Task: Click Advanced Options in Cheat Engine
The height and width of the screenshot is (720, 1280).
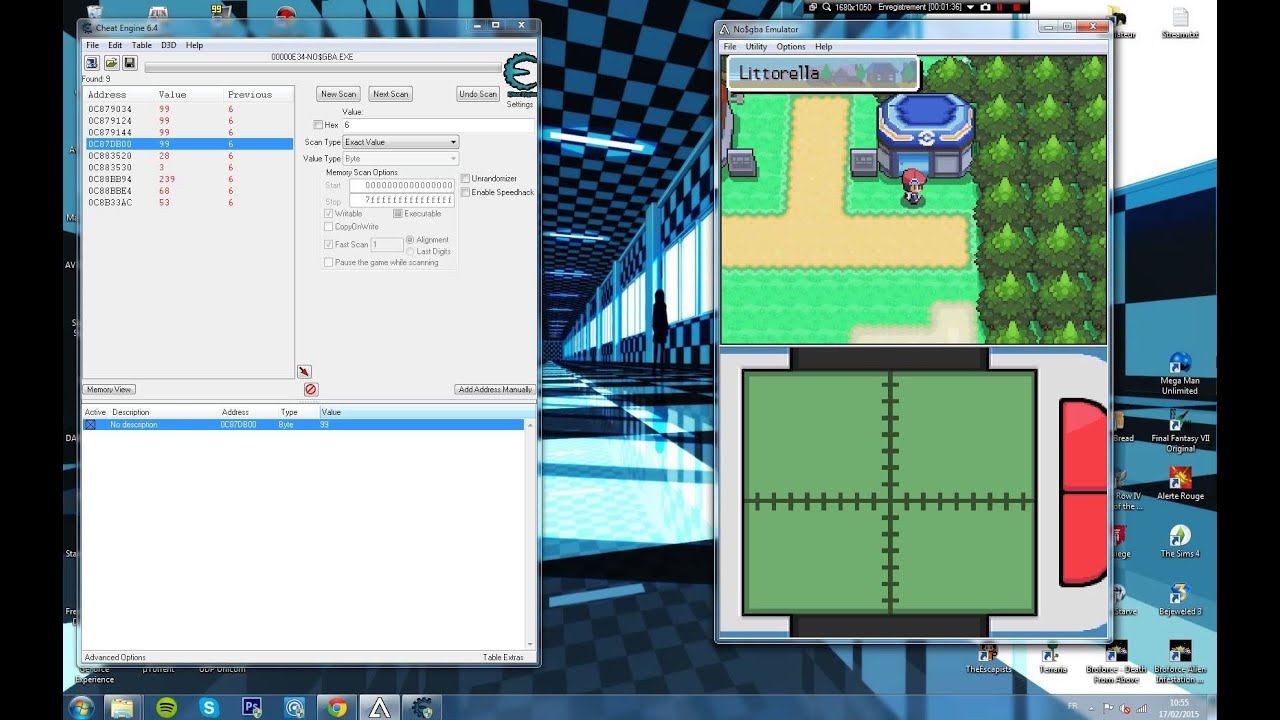Action: (115, 657)
